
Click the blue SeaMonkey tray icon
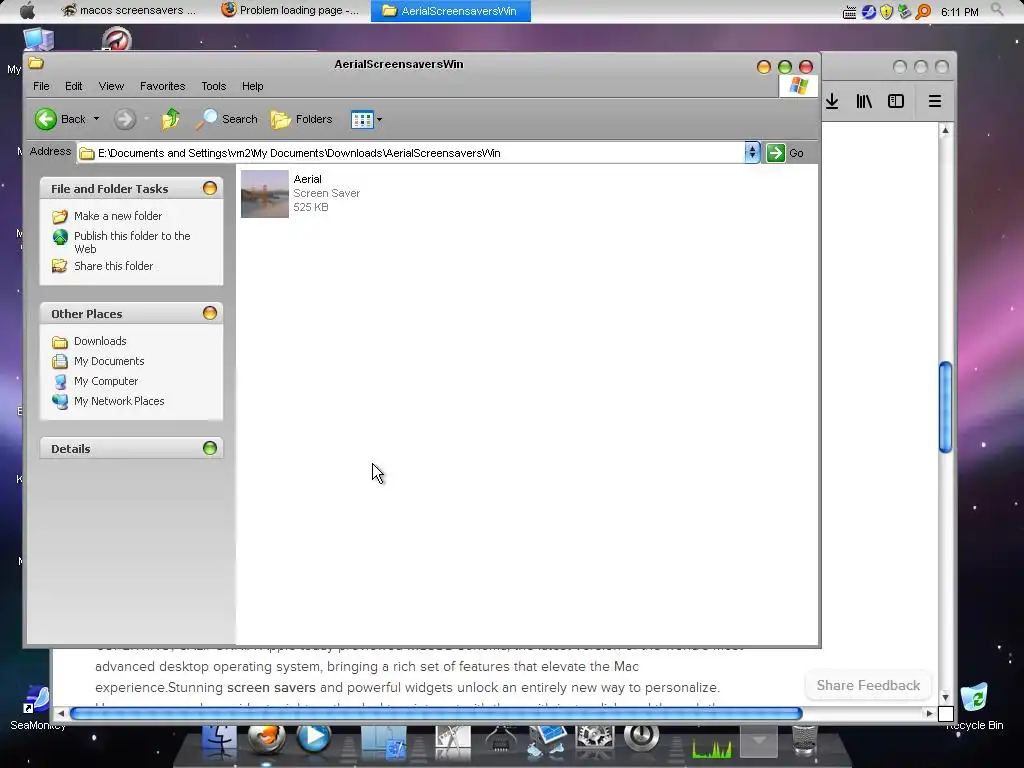(x=869, y=12)
